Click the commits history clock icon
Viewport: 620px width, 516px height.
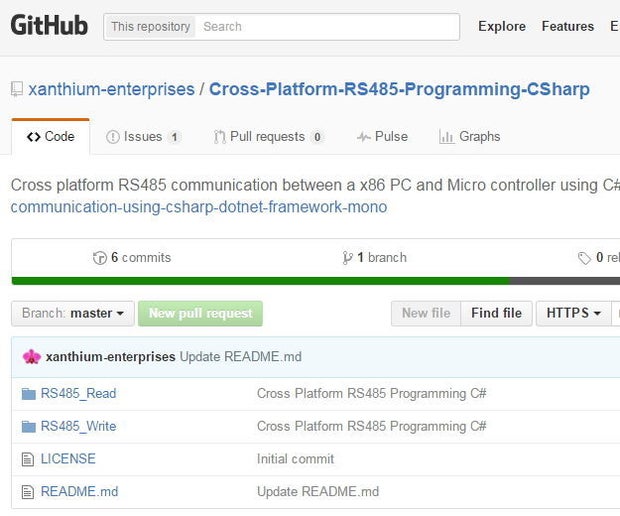point(99,258)
